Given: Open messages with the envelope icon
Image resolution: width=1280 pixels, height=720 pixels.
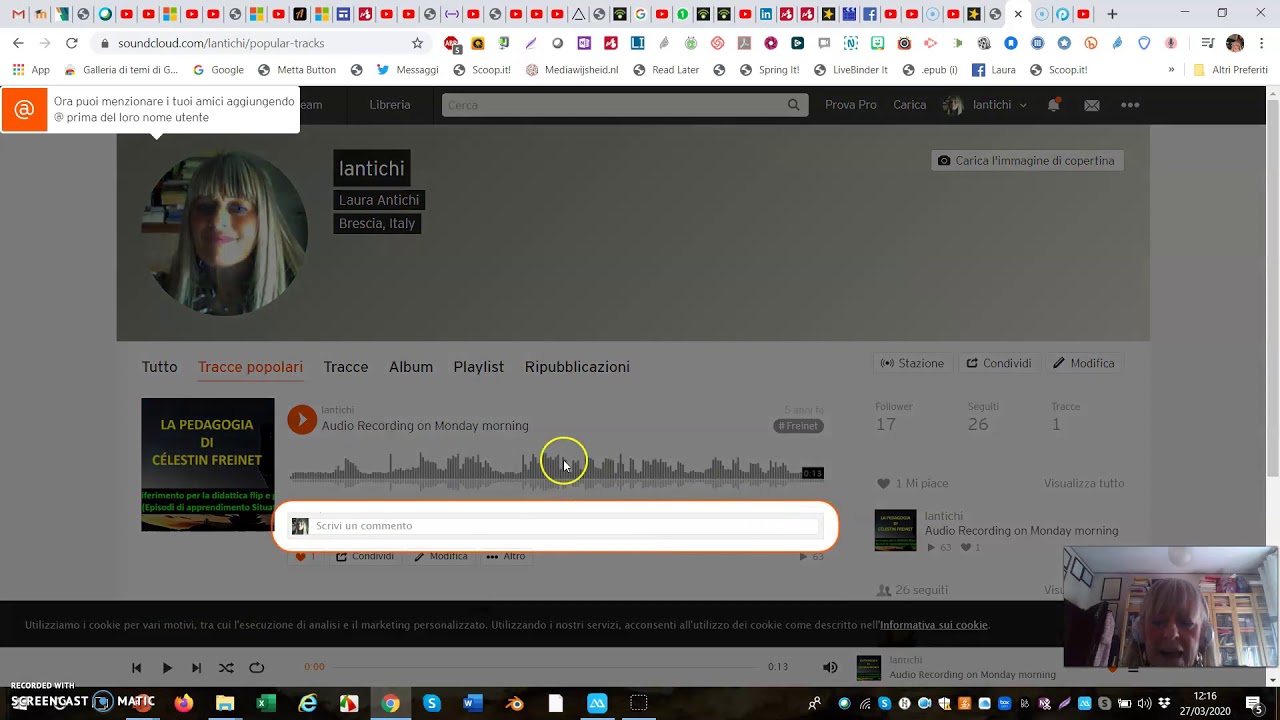Looking at the screenshot, I should click(x=1091, y=104).
